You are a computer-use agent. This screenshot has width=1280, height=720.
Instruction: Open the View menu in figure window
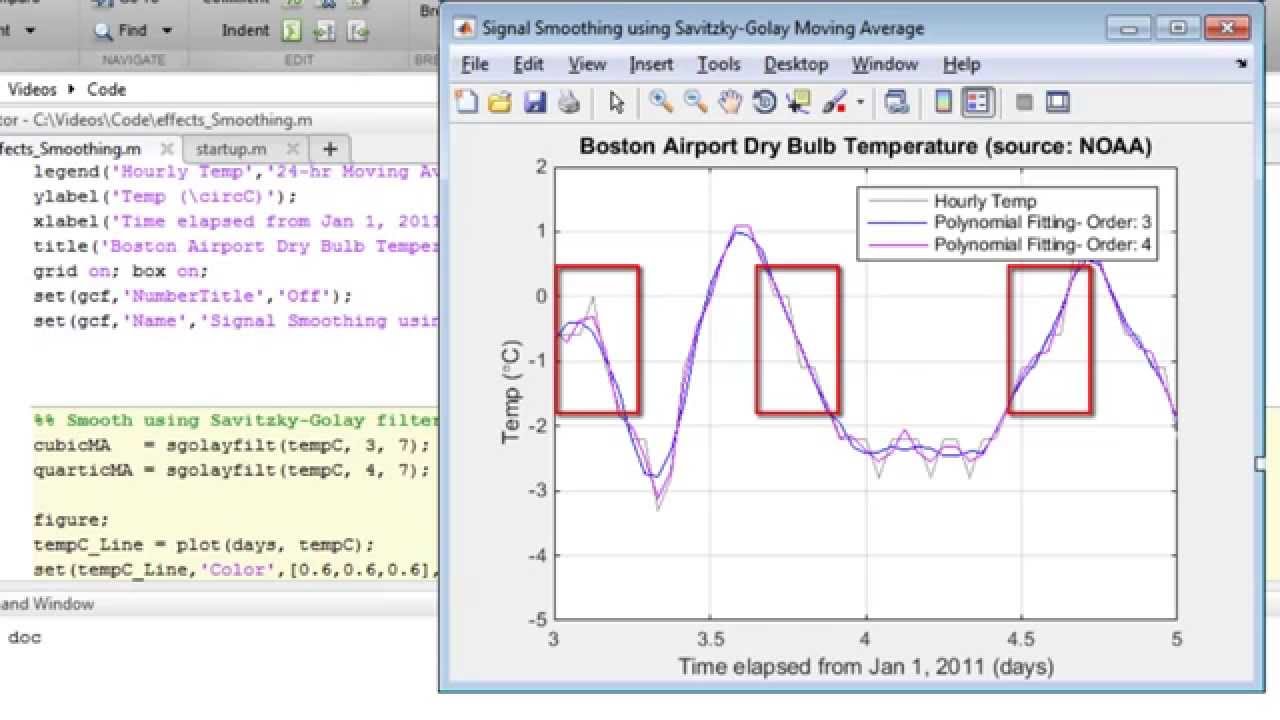[587, 64]
